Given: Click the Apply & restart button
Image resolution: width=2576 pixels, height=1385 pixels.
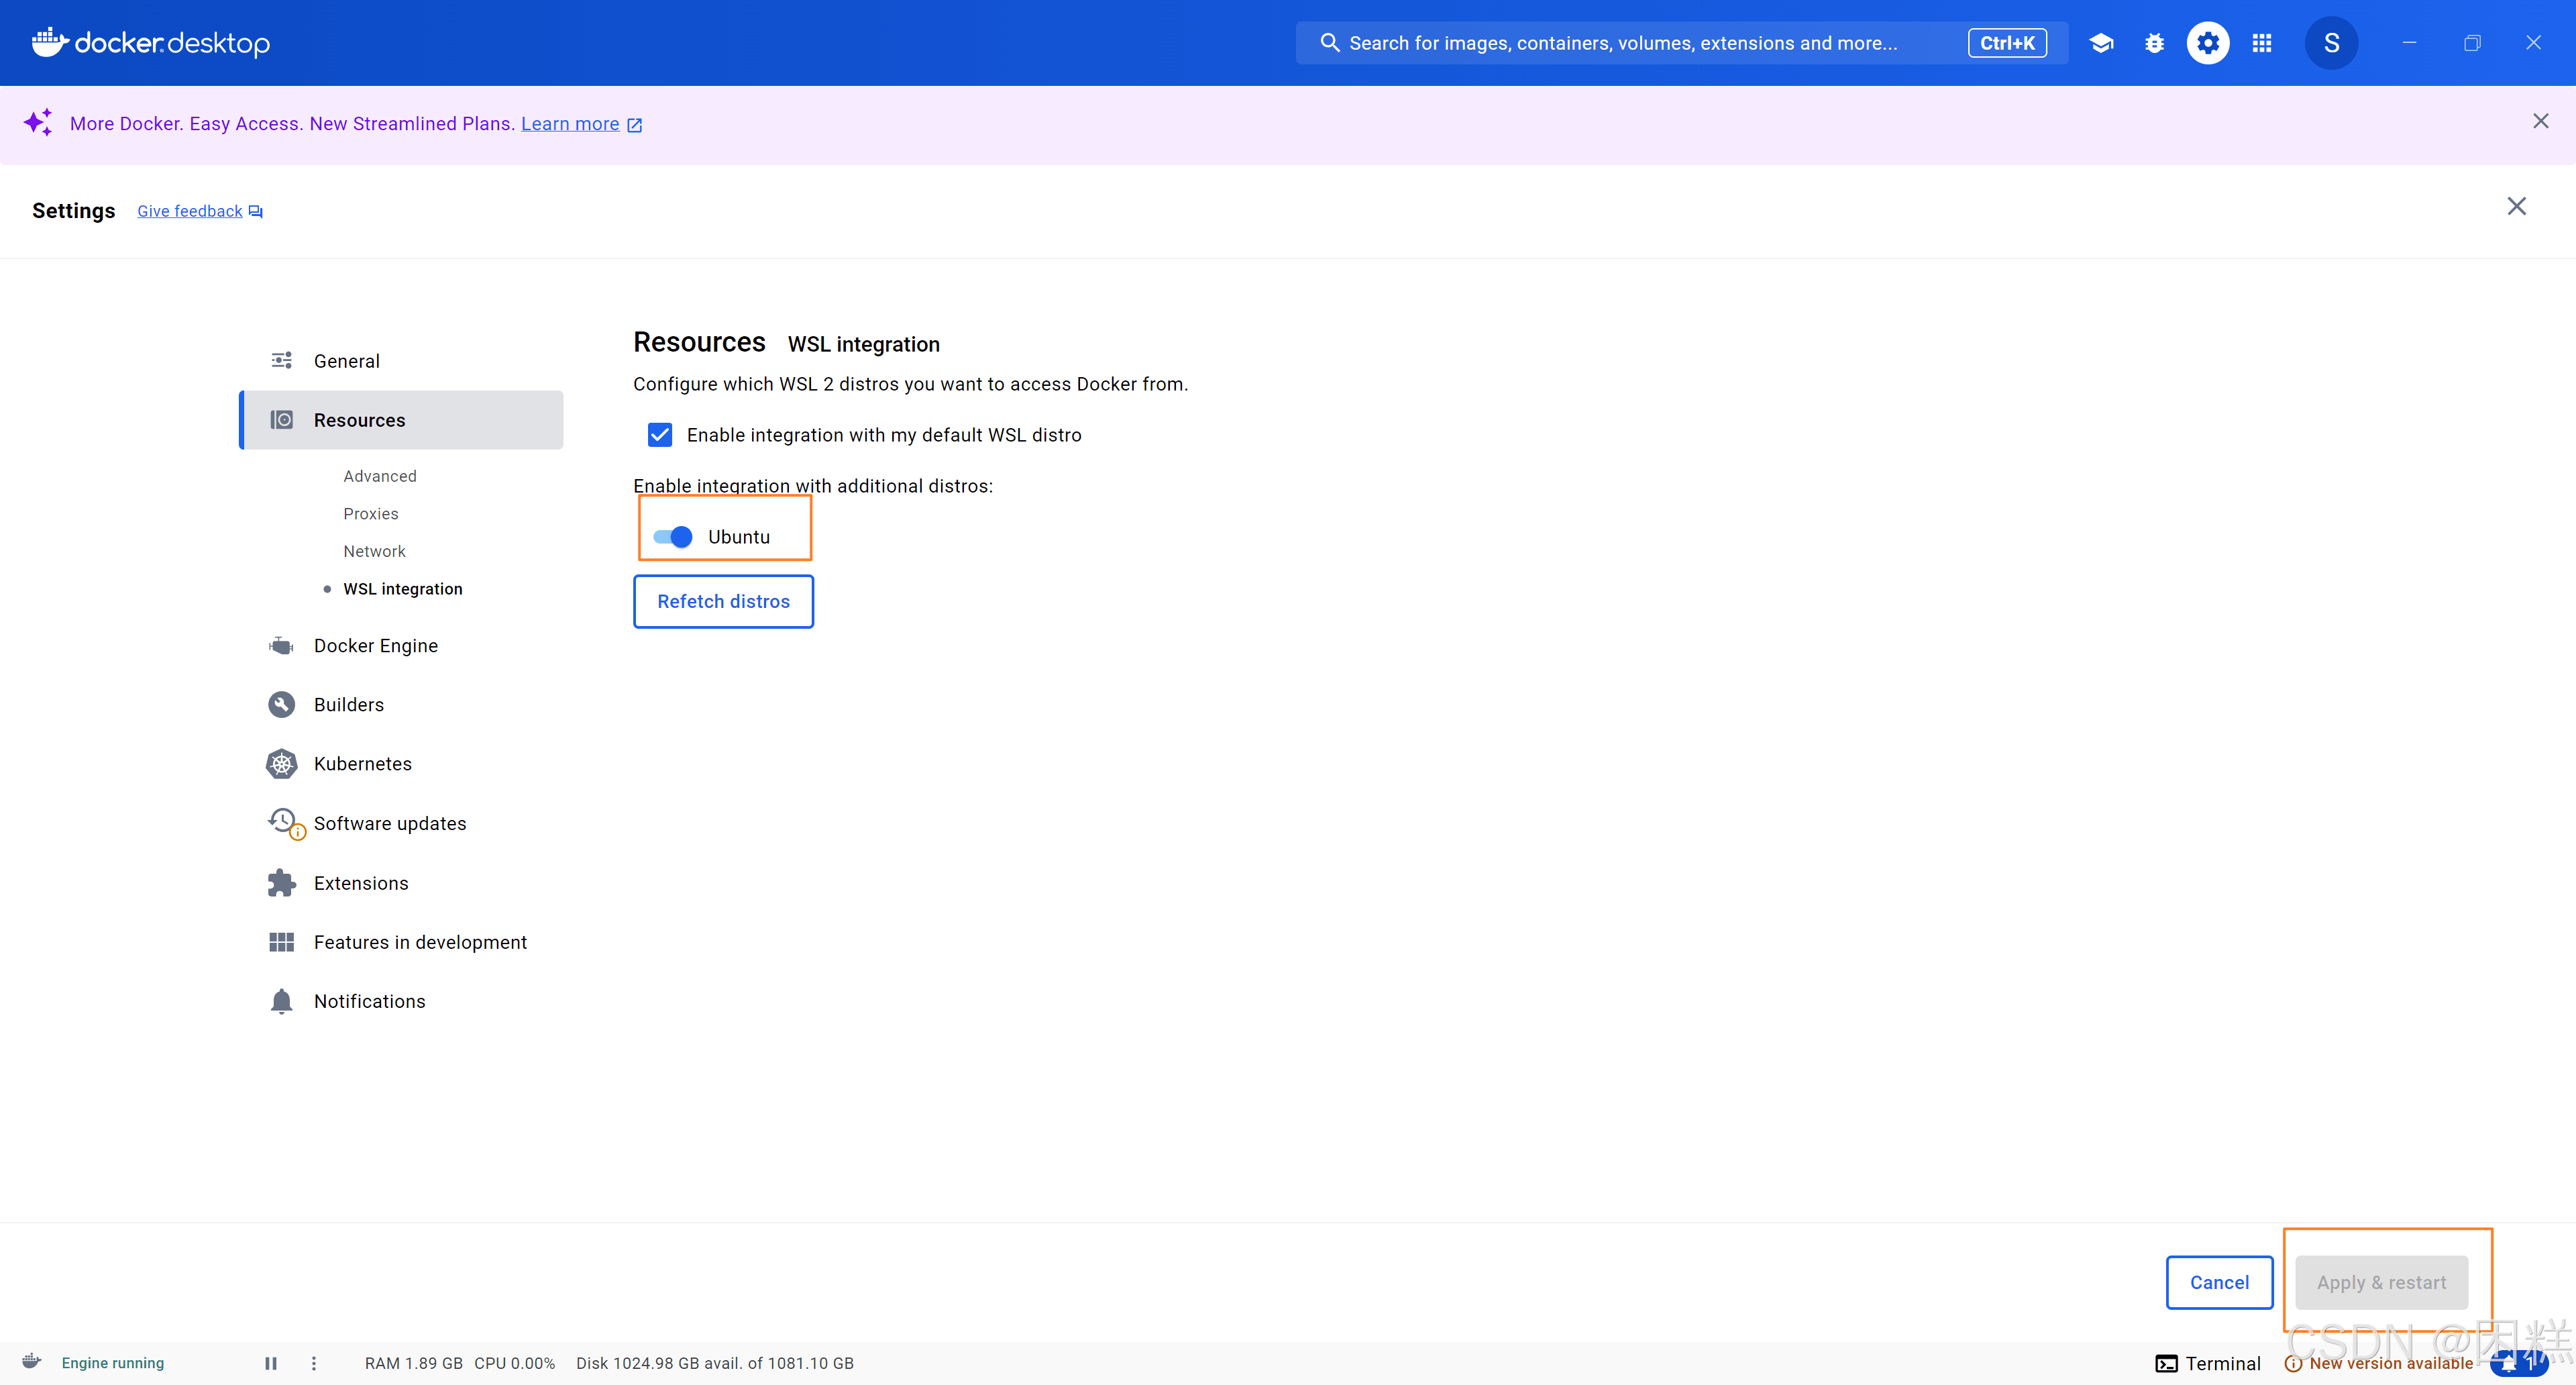Looking at the screenshot, I should (2381, 1282).
